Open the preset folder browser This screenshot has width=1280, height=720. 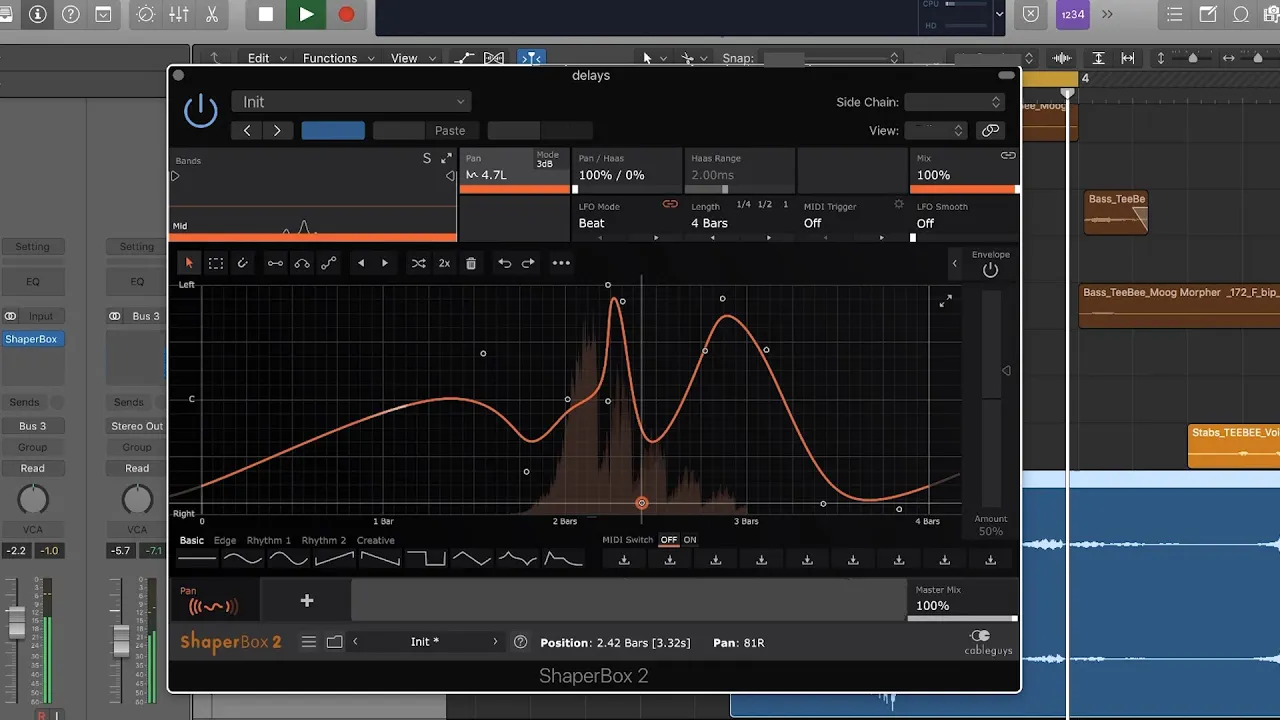coord(335,642)
